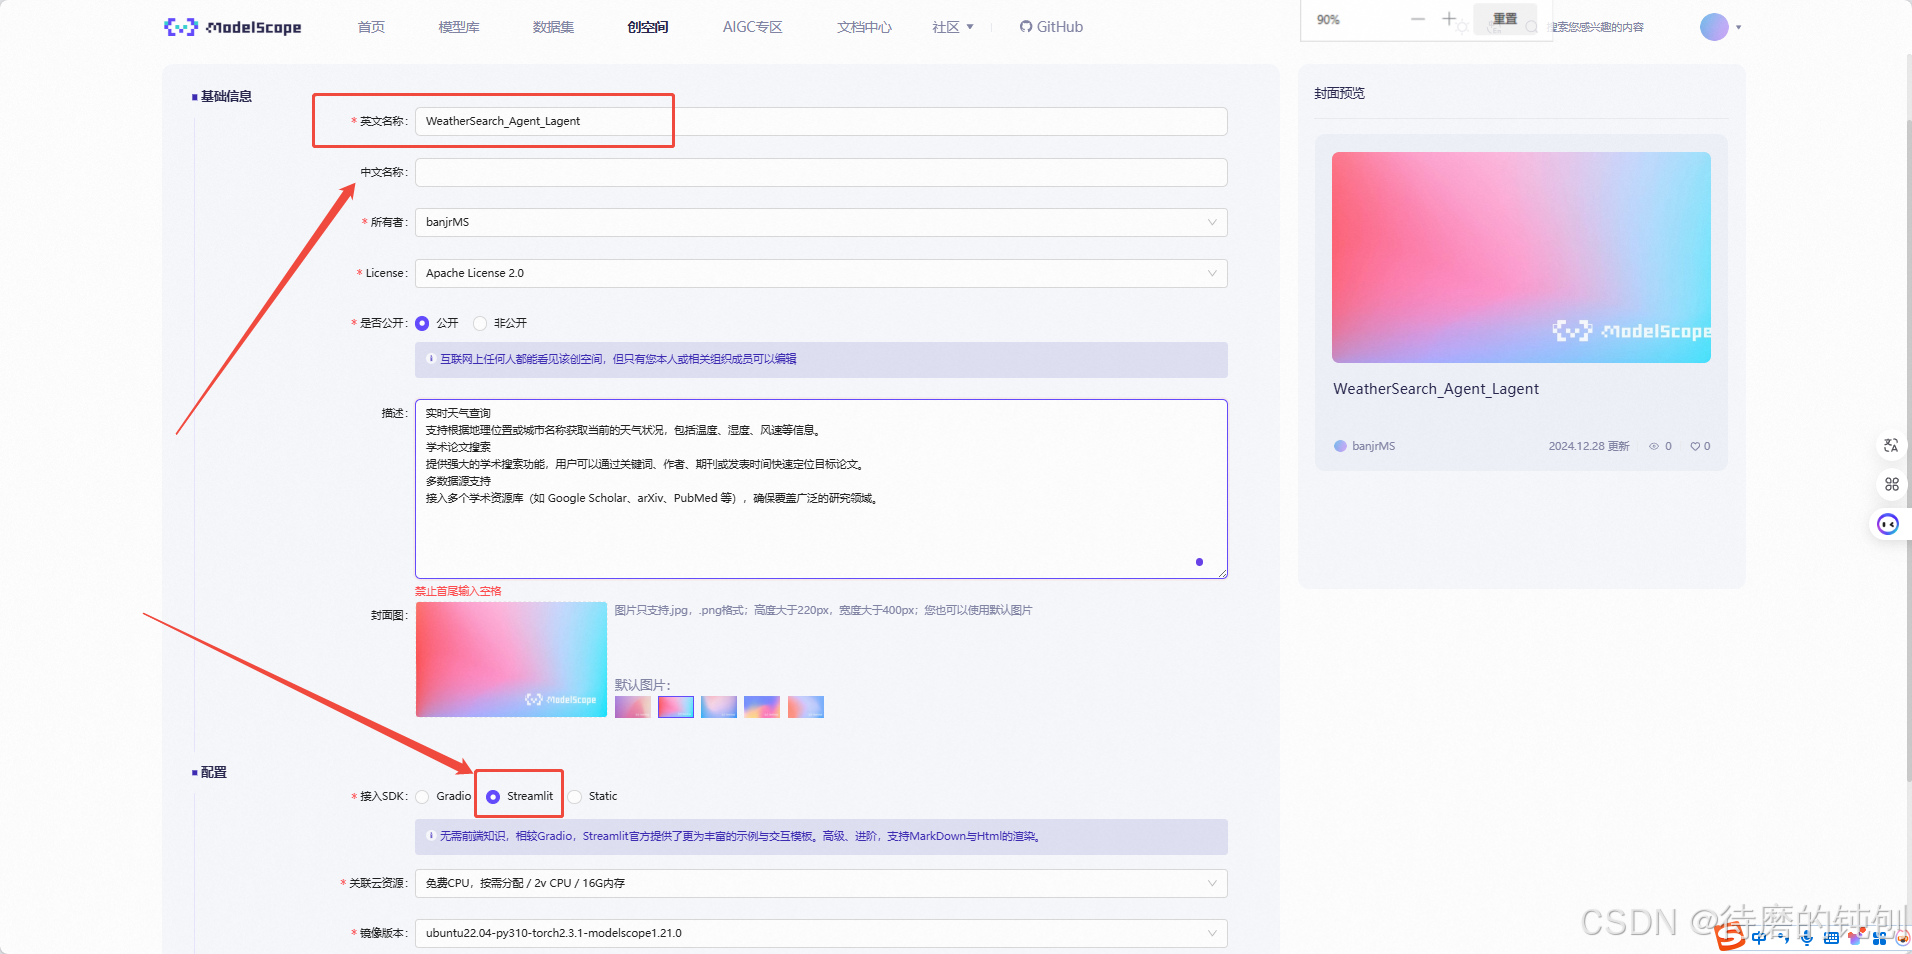Go to 首页 tab
Viewport: 1912px width, 954px height.
(371, 27)
